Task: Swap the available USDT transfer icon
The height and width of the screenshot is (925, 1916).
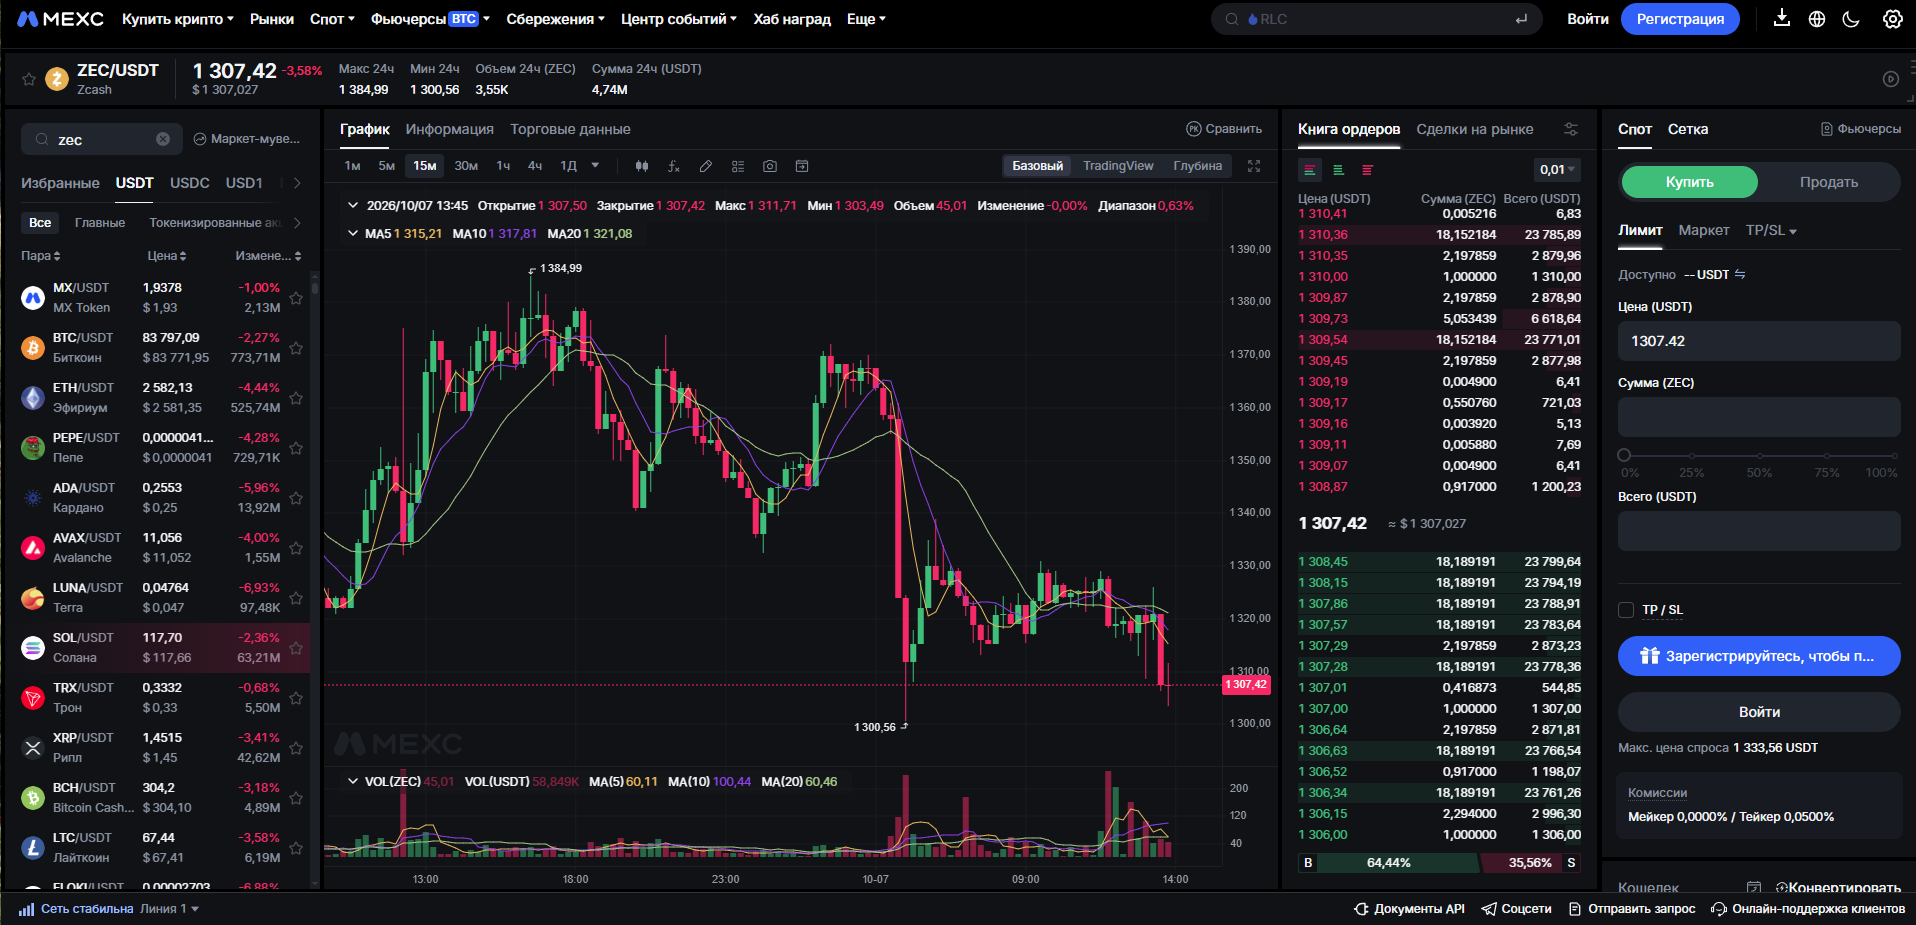Action: 1740,274
